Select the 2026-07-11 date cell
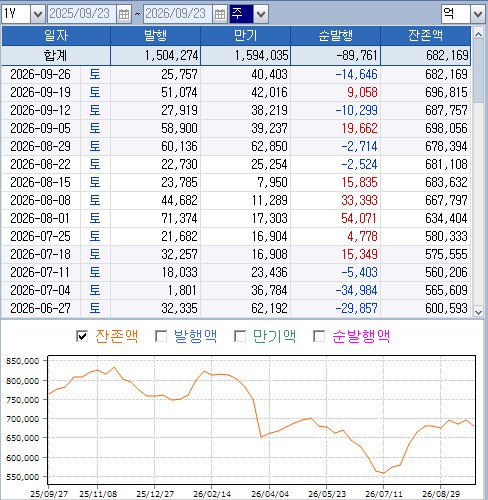 (x=41, y=272)
